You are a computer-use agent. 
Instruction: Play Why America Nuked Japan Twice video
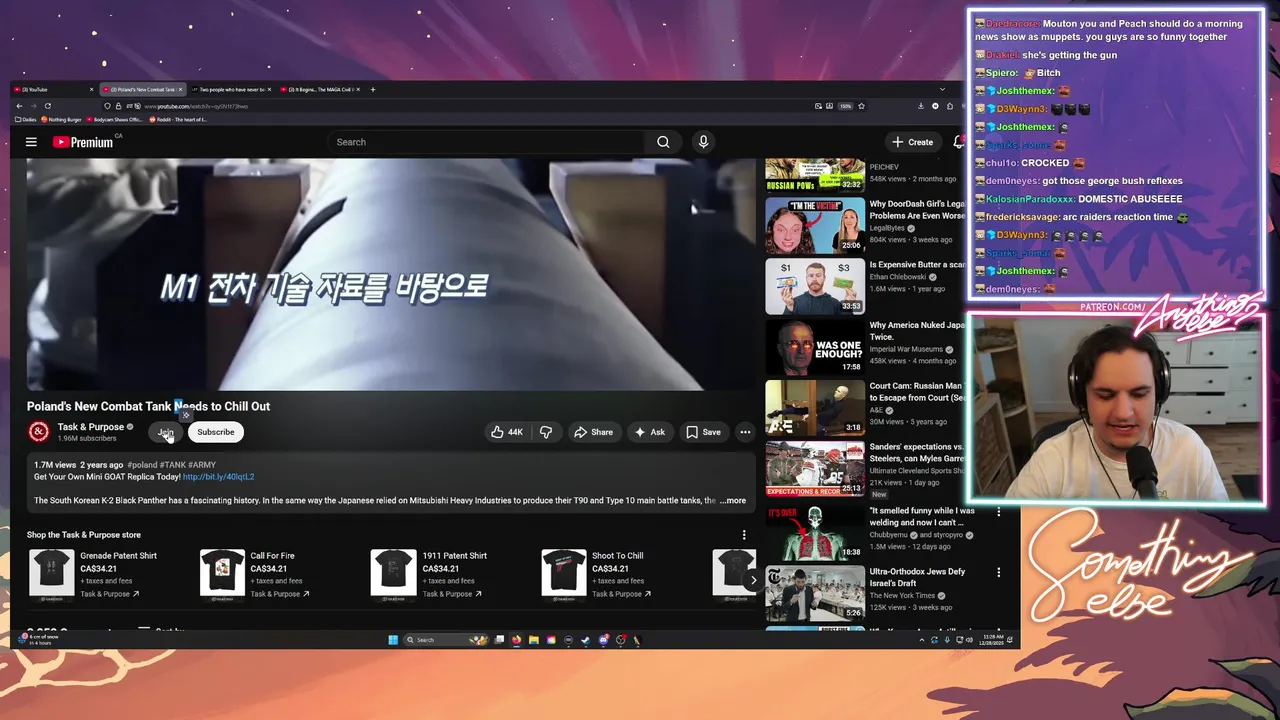click(x=815, y=346)
